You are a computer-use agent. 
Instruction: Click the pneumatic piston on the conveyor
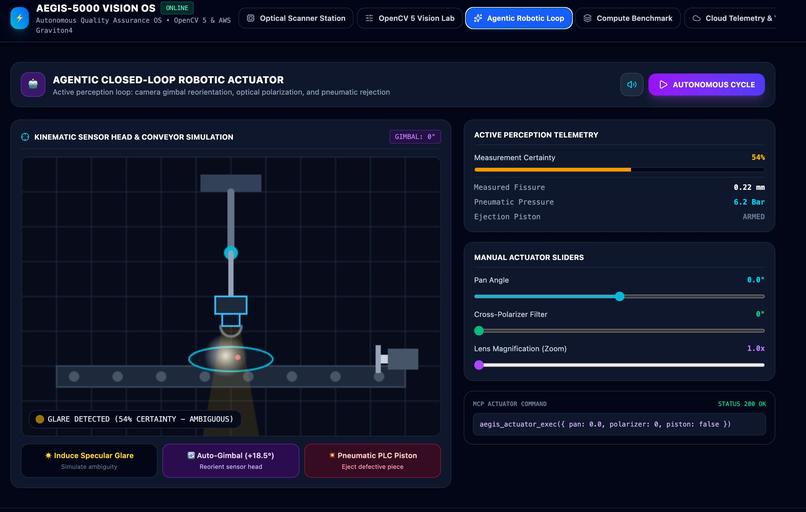tap(396, 358)
